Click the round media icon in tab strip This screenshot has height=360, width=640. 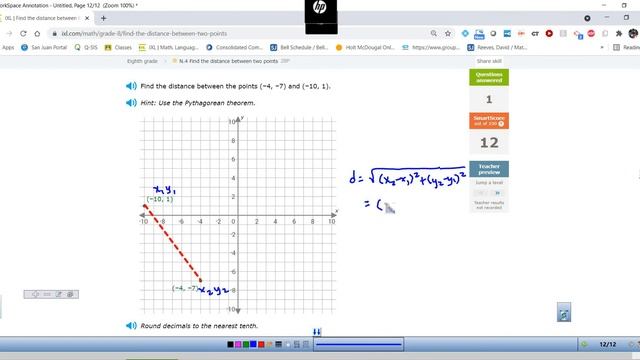(587, 18)
